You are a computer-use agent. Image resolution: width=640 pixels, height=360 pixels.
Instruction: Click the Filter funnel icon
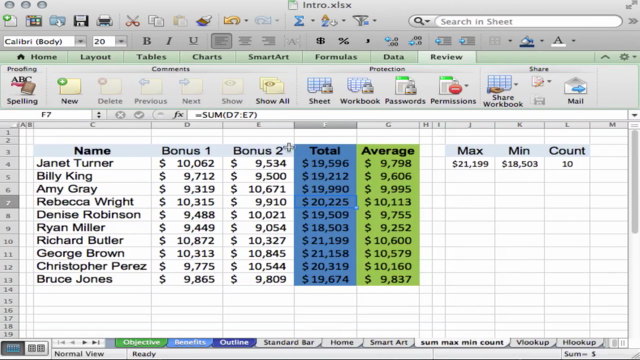click(360, 21)
